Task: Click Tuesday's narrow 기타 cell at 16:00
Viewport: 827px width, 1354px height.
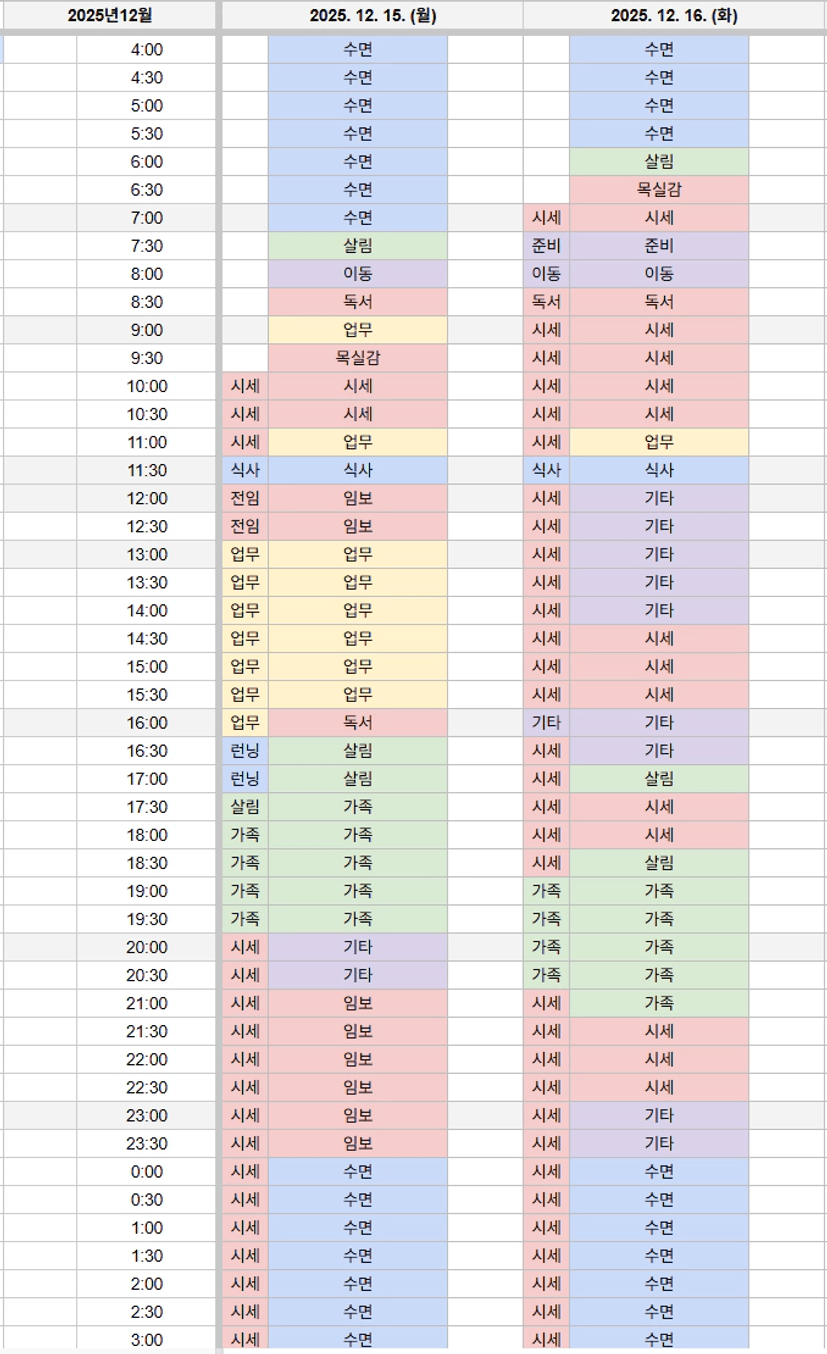Action: [x=546, y=723]
